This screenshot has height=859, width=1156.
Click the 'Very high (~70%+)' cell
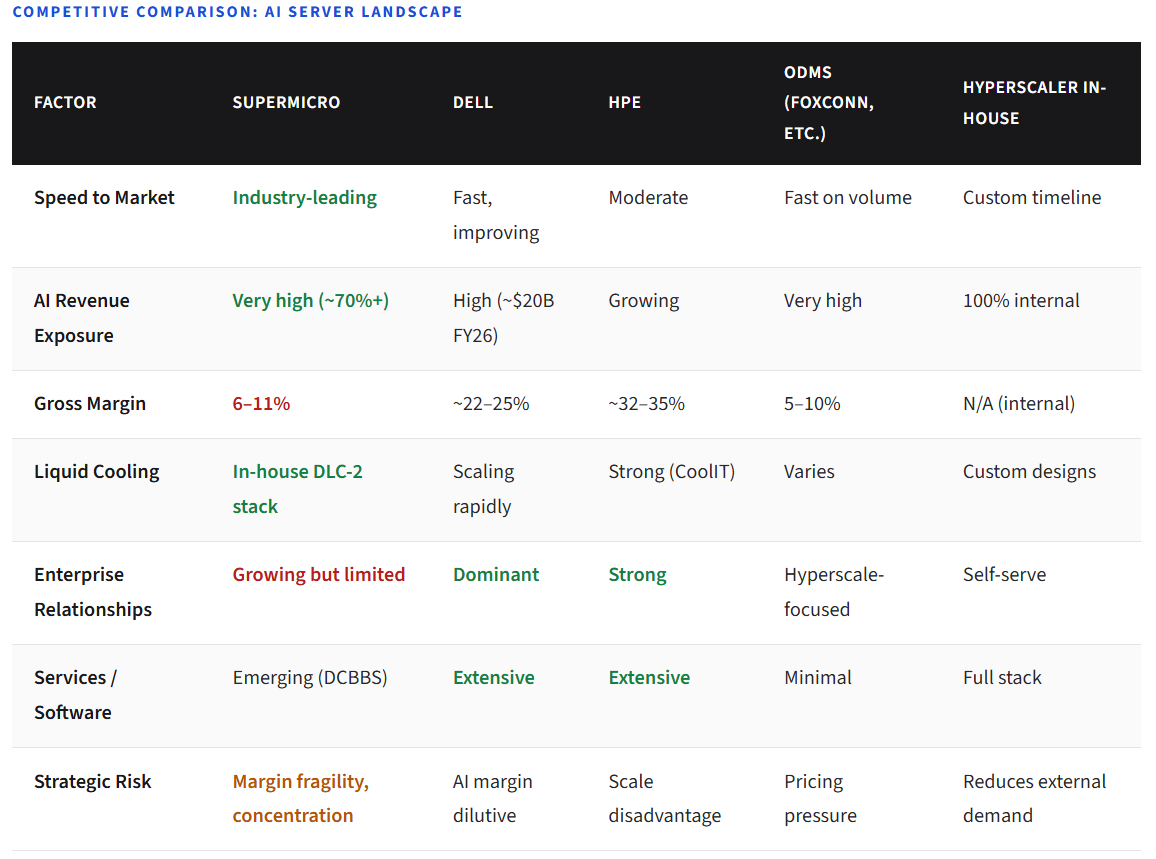pos(310,301)
